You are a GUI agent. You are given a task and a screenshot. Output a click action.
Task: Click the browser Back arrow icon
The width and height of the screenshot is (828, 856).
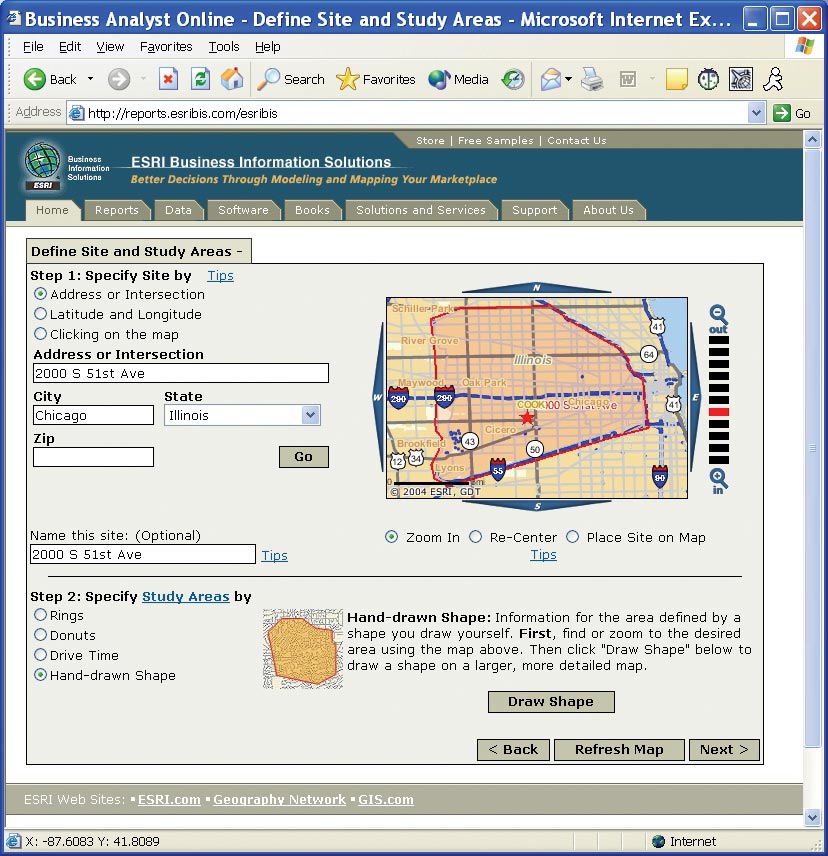coord(34,80)
